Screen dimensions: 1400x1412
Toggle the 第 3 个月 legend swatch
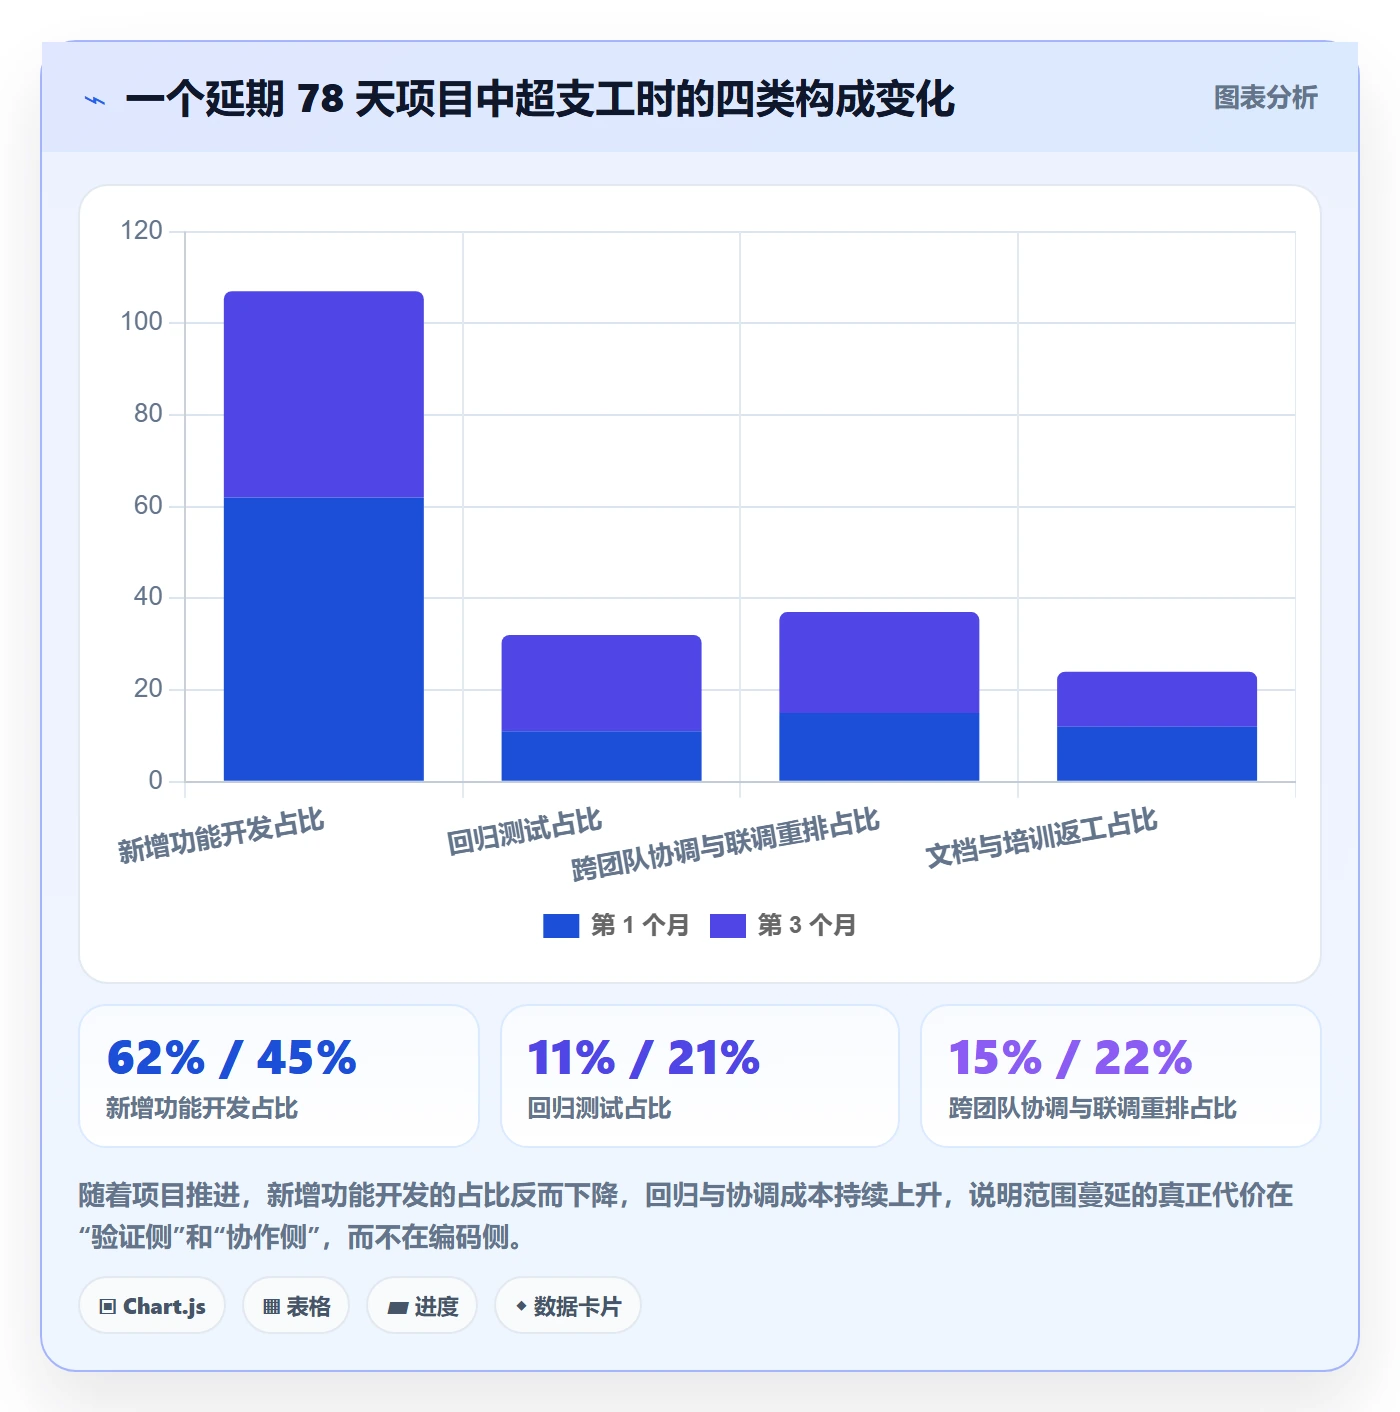click(728, 926)
